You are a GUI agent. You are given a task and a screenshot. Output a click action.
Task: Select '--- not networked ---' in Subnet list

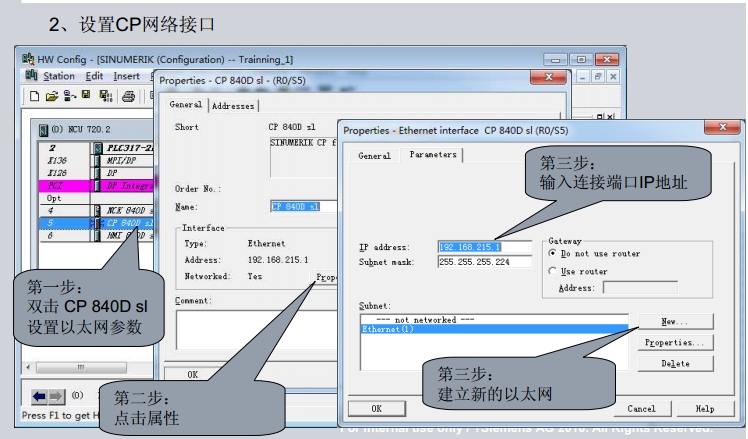pos(494,320)
